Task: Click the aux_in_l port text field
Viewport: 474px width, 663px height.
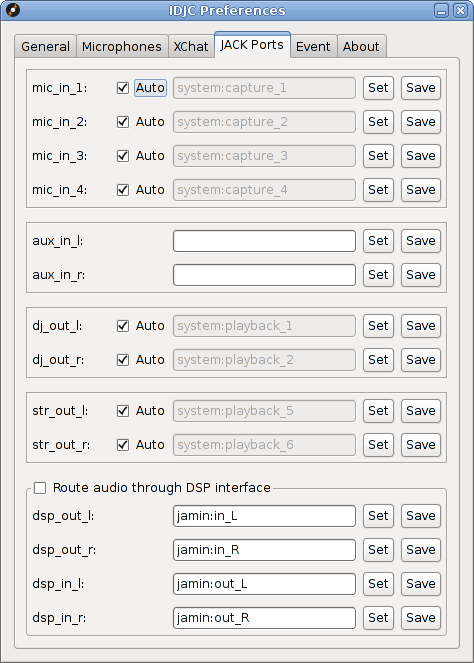Action: point(264,241)
